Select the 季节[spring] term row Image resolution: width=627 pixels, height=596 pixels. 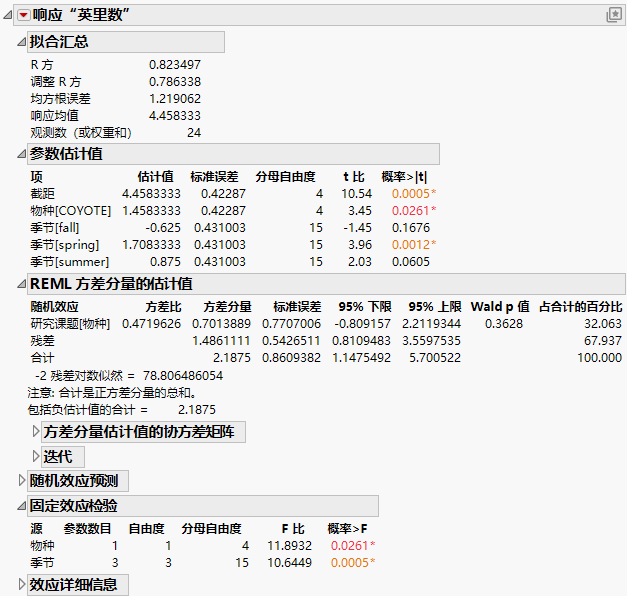click(234, 245)
